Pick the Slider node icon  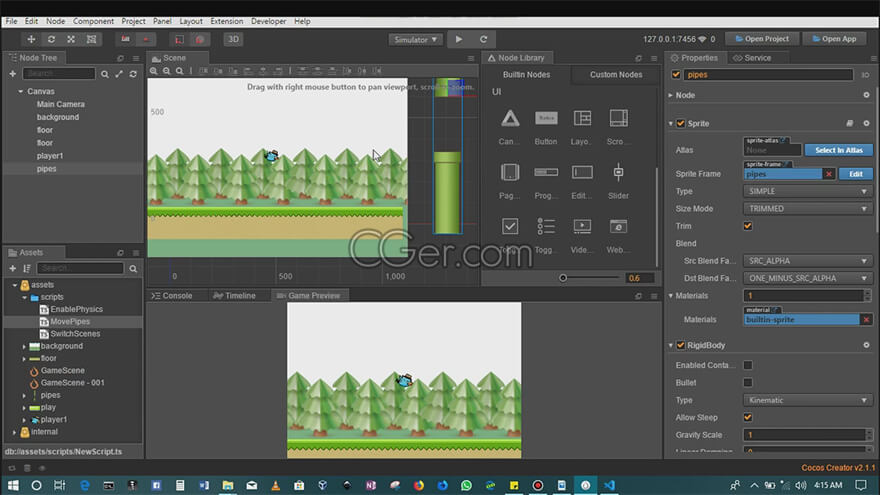[x=618, y=172]
